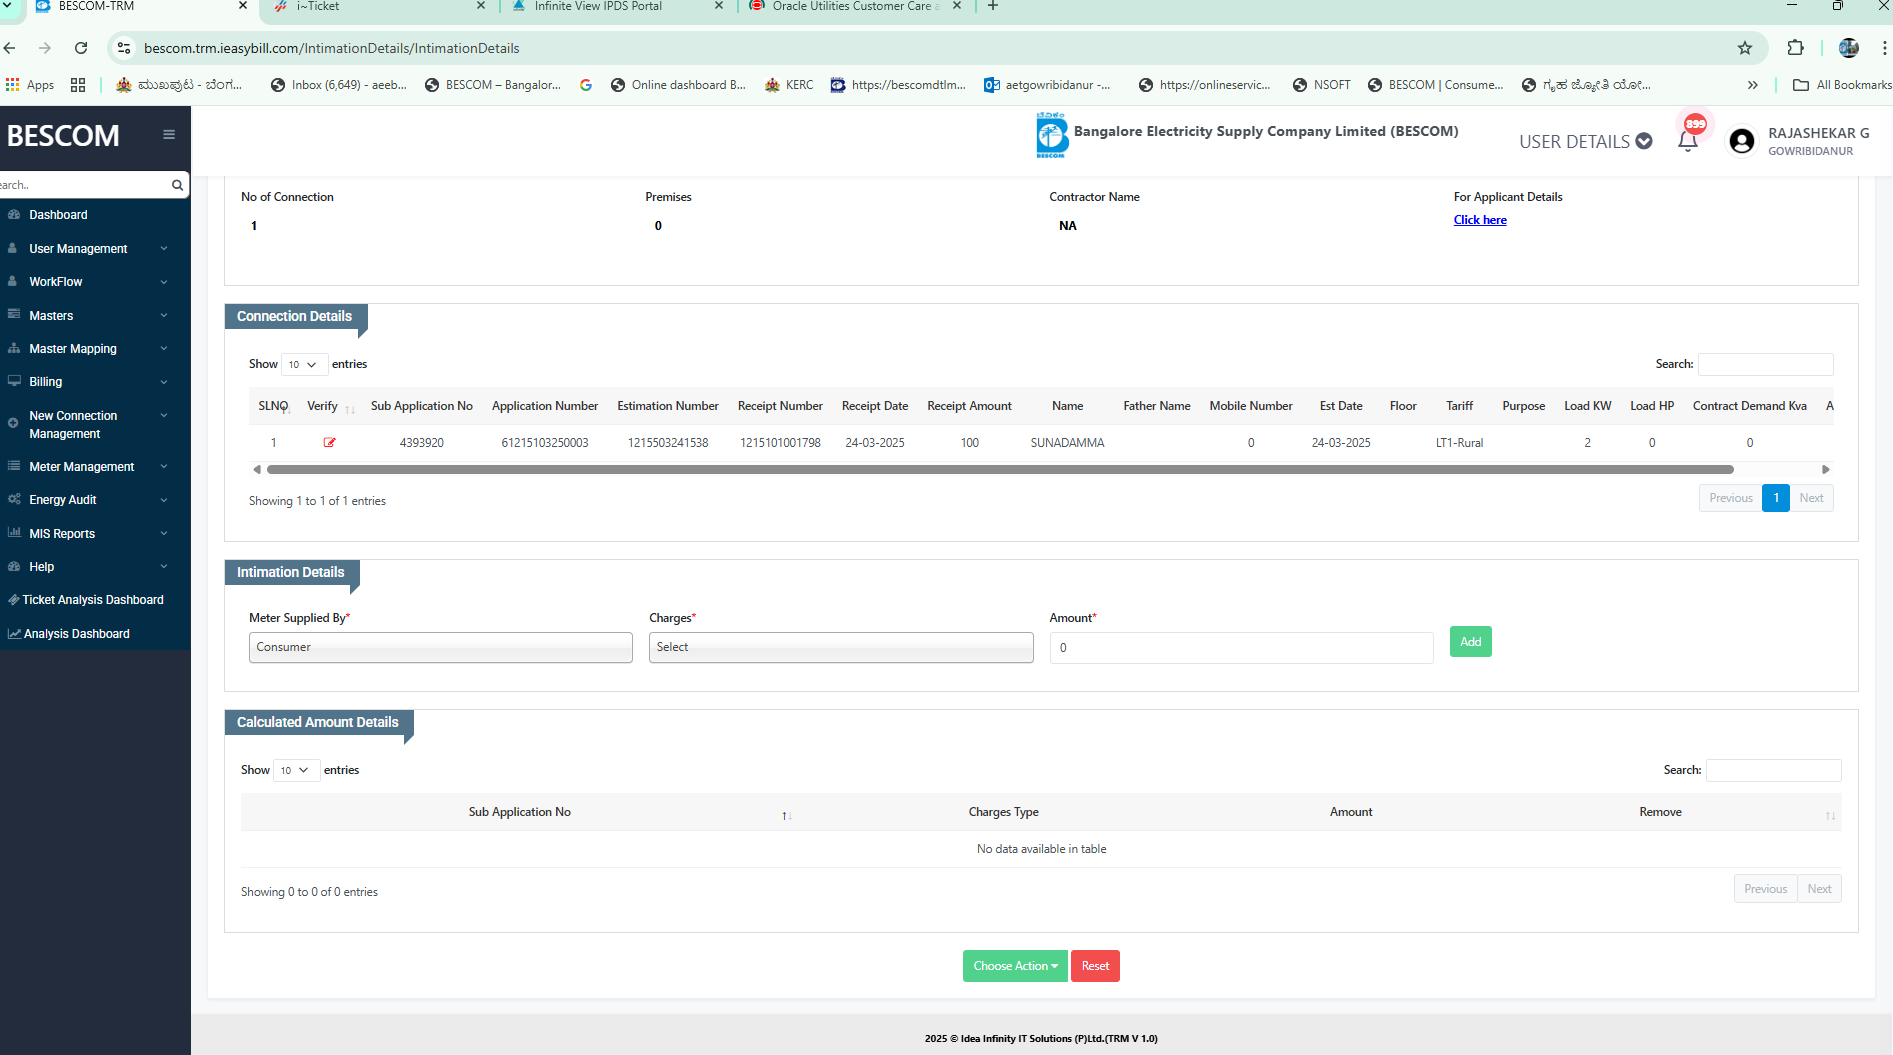Open the Apps grid shortcut in bookmarks bar
The height and width of the screenshot is (1055, 1893).
pos(30,85)
